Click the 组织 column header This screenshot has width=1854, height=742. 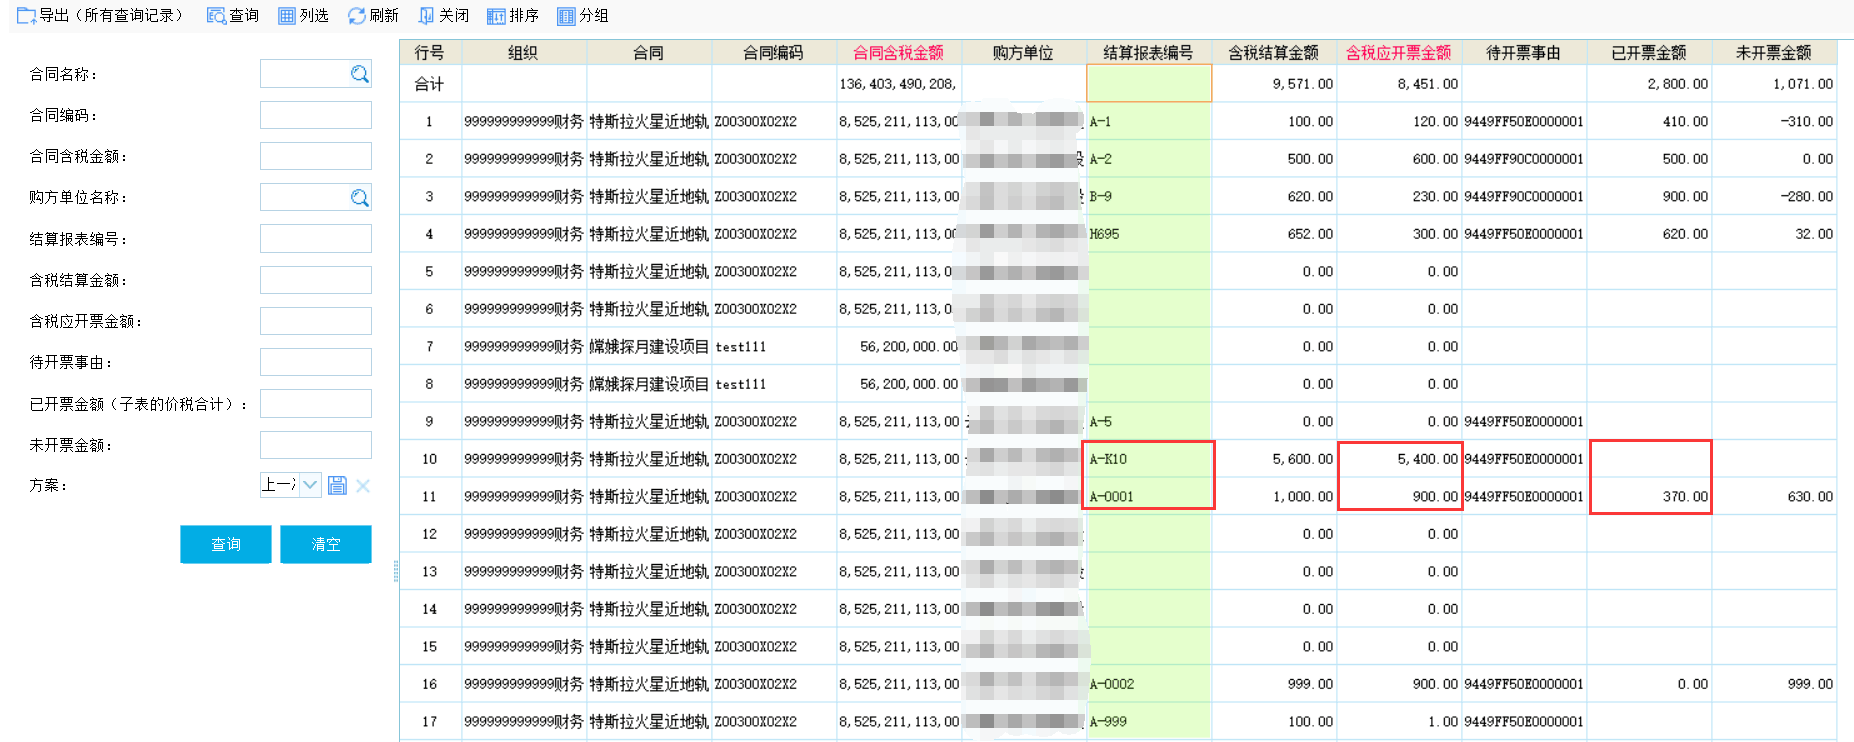click(x=523, y=53)
